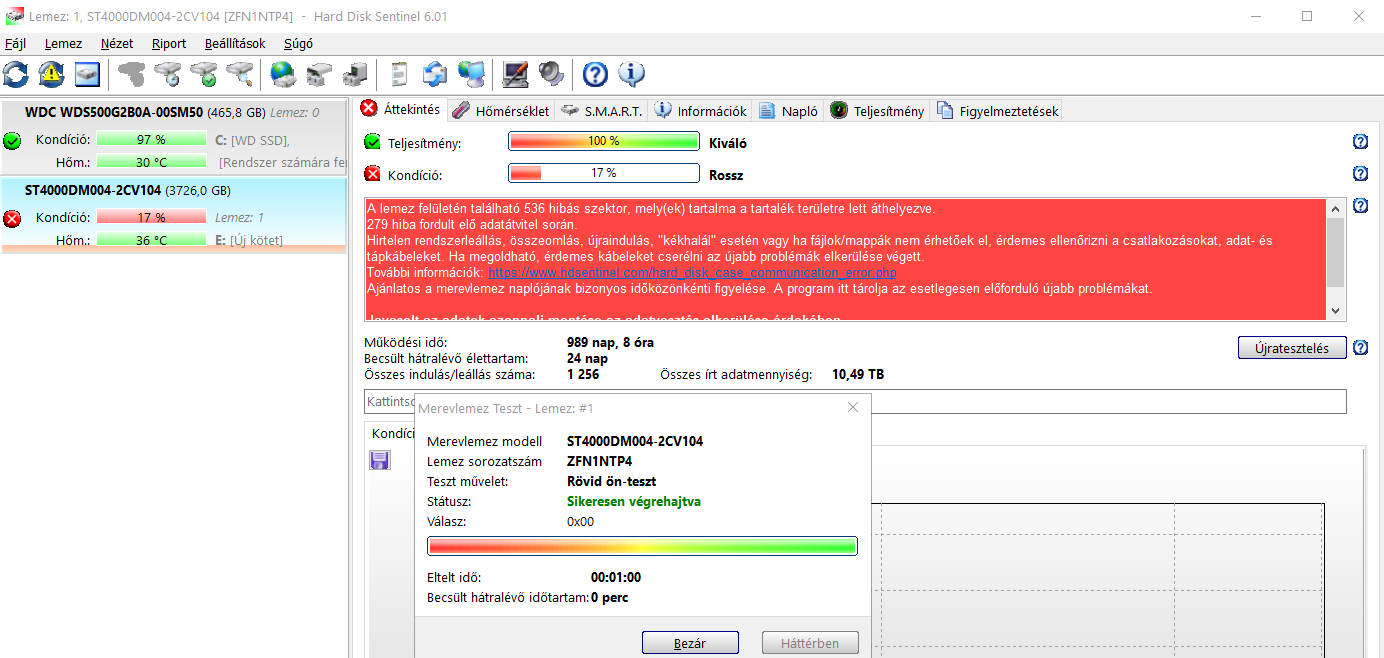Select the WDC WDS500G2B0A-00SM50 disk entry

(x=174, y=138)
